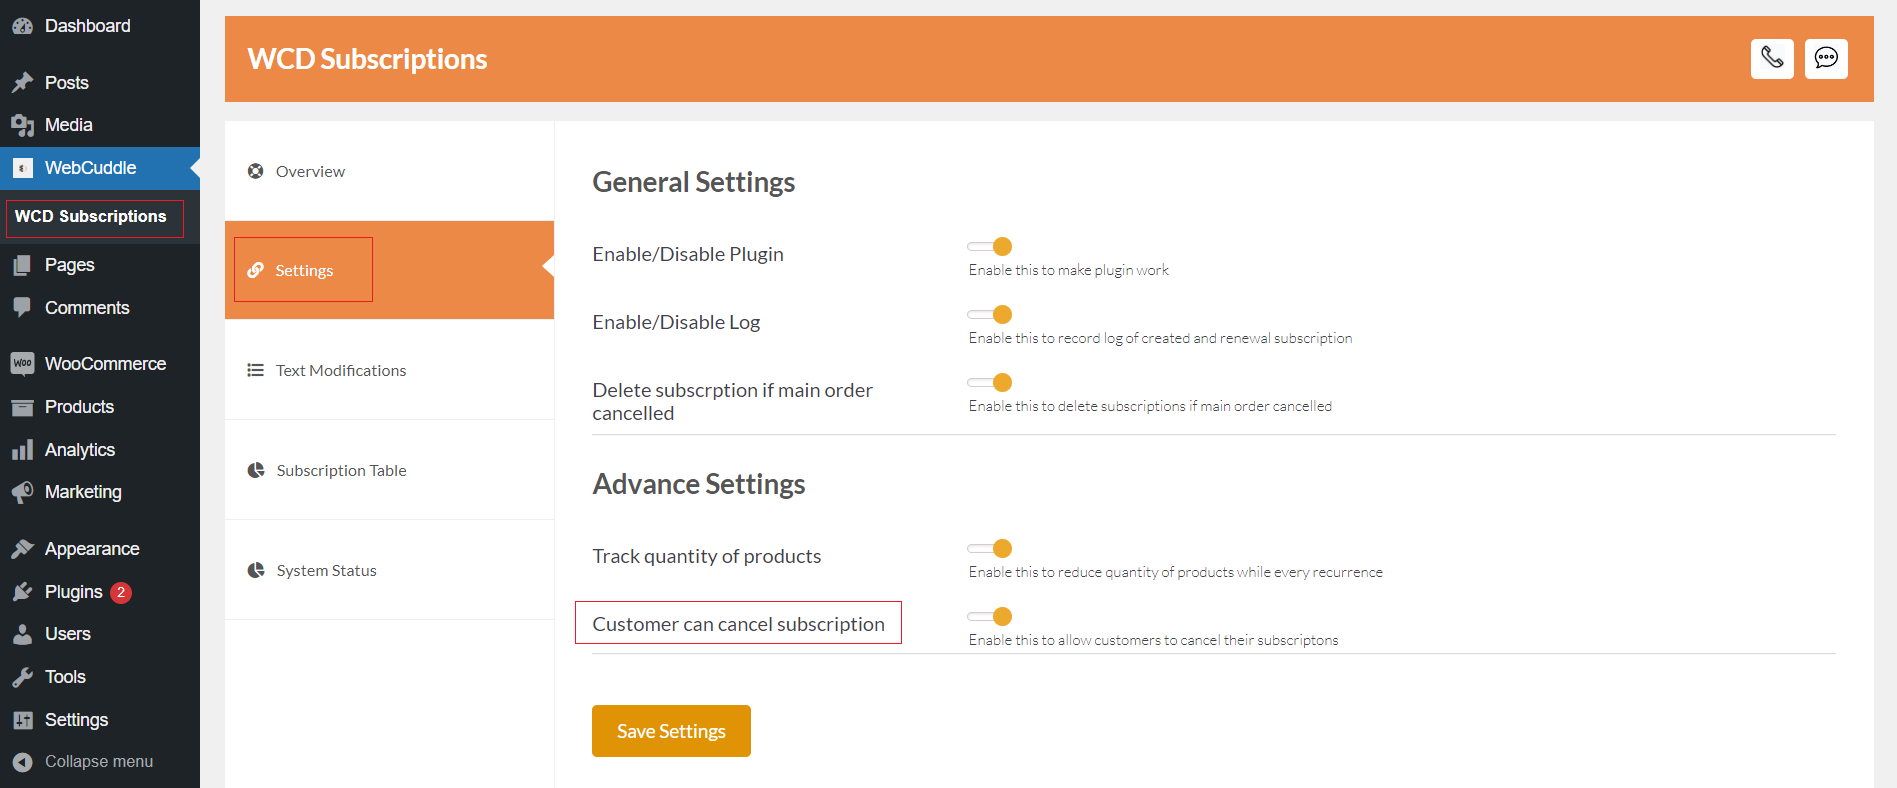The width and height of the screenshot is (1897, 788).
Task: Click the pie icon beside System Status
Action: (256, 570)
